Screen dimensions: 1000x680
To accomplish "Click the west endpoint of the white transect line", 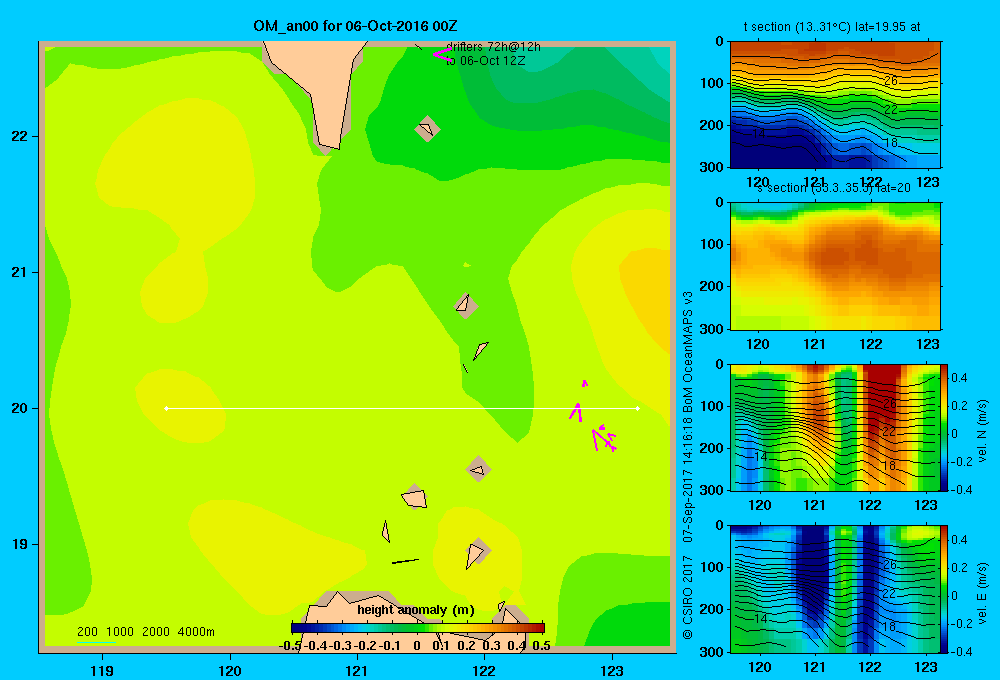I will point(166,408).
